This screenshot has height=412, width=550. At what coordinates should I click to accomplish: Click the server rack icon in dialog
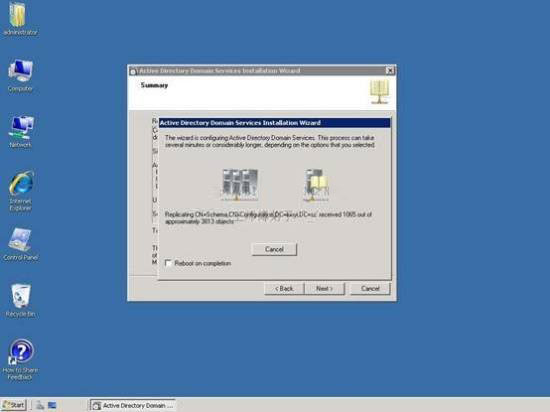tap(240, 185)
